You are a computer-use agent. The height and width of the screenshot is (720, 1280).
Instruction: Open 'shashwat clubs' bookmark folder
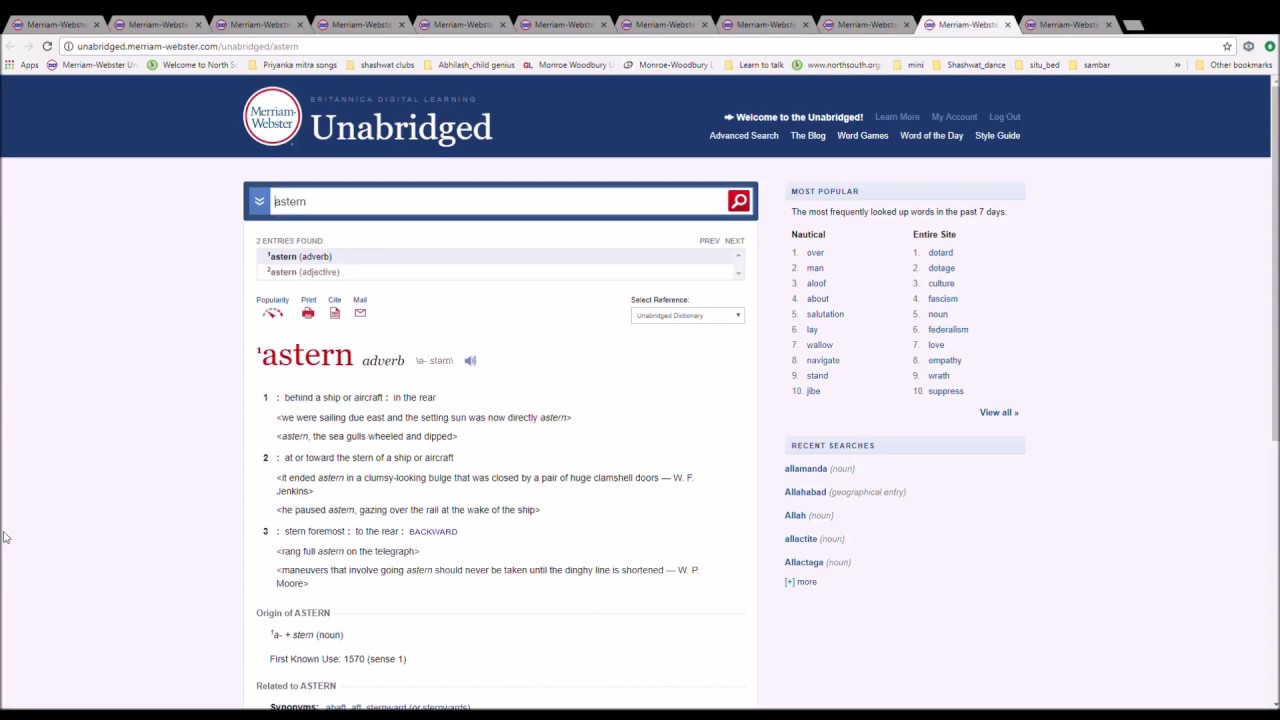point(380,65)
